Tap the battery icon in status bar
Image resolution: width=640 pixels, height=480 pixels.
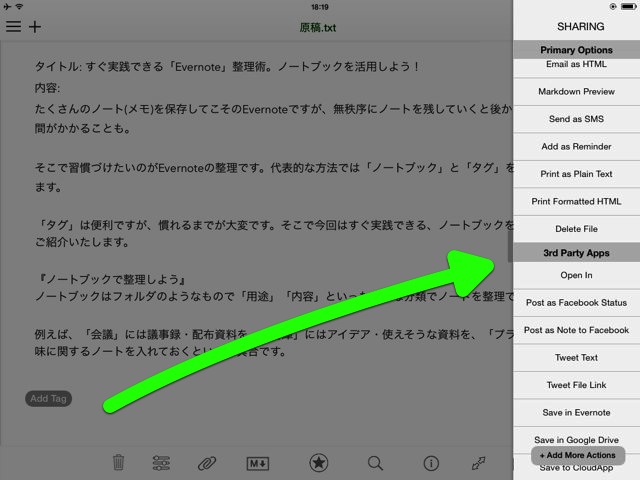[x=629, y=6]
